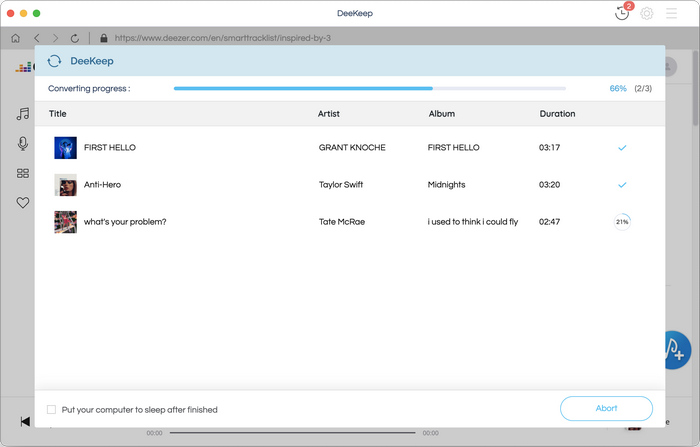Click artist name Tate McRae
The image size is (700, 447).
(342, 221)
